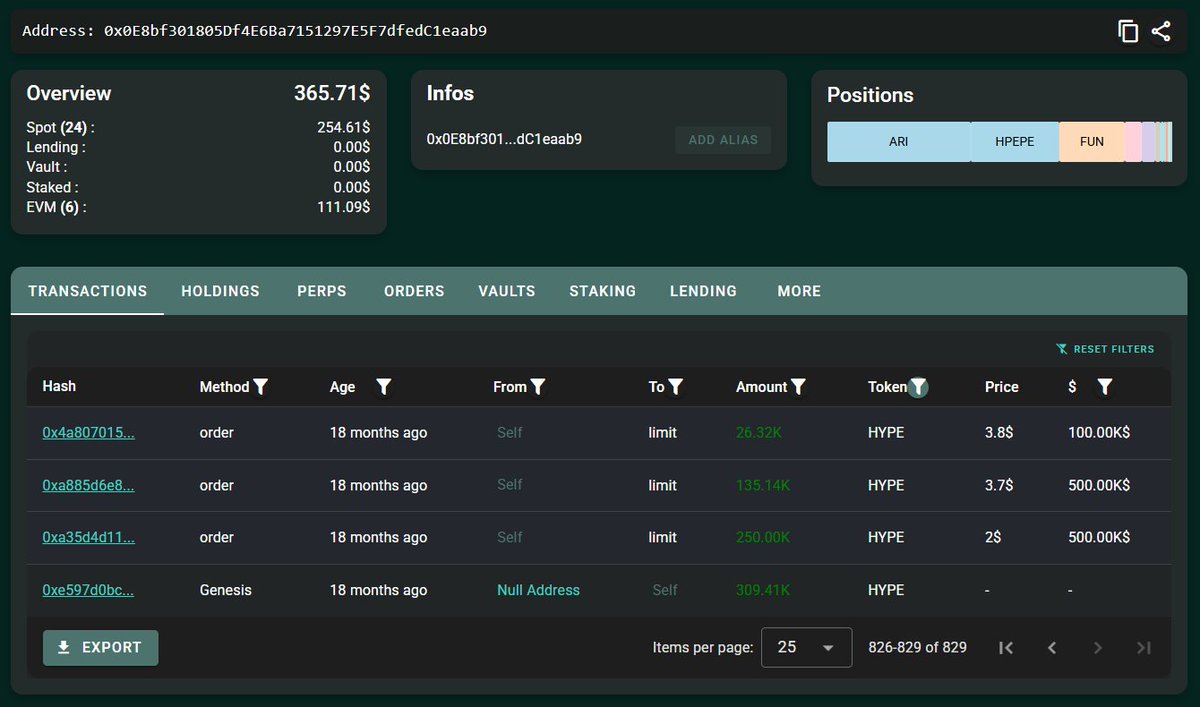This screenshot has height=707, width=1200.
Task: Open the Amount filter
Action: click(x=799, y=387)
